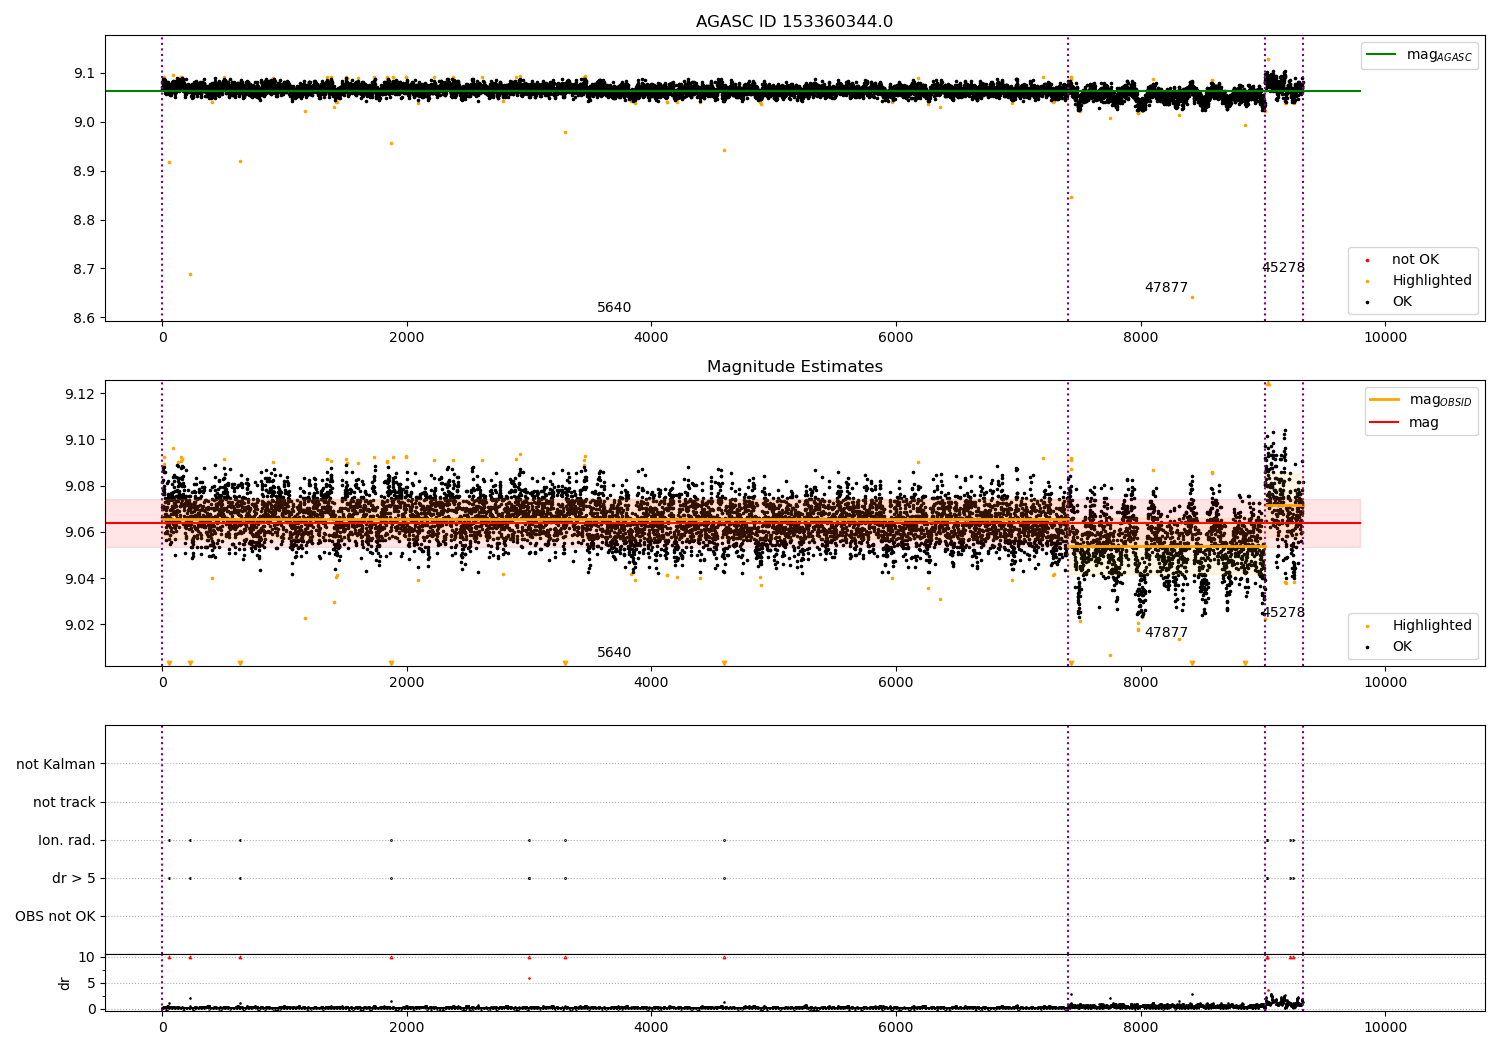
Task: Click the "9.10" y-axis tick of middle plot
Action: [x=80, y=440]
